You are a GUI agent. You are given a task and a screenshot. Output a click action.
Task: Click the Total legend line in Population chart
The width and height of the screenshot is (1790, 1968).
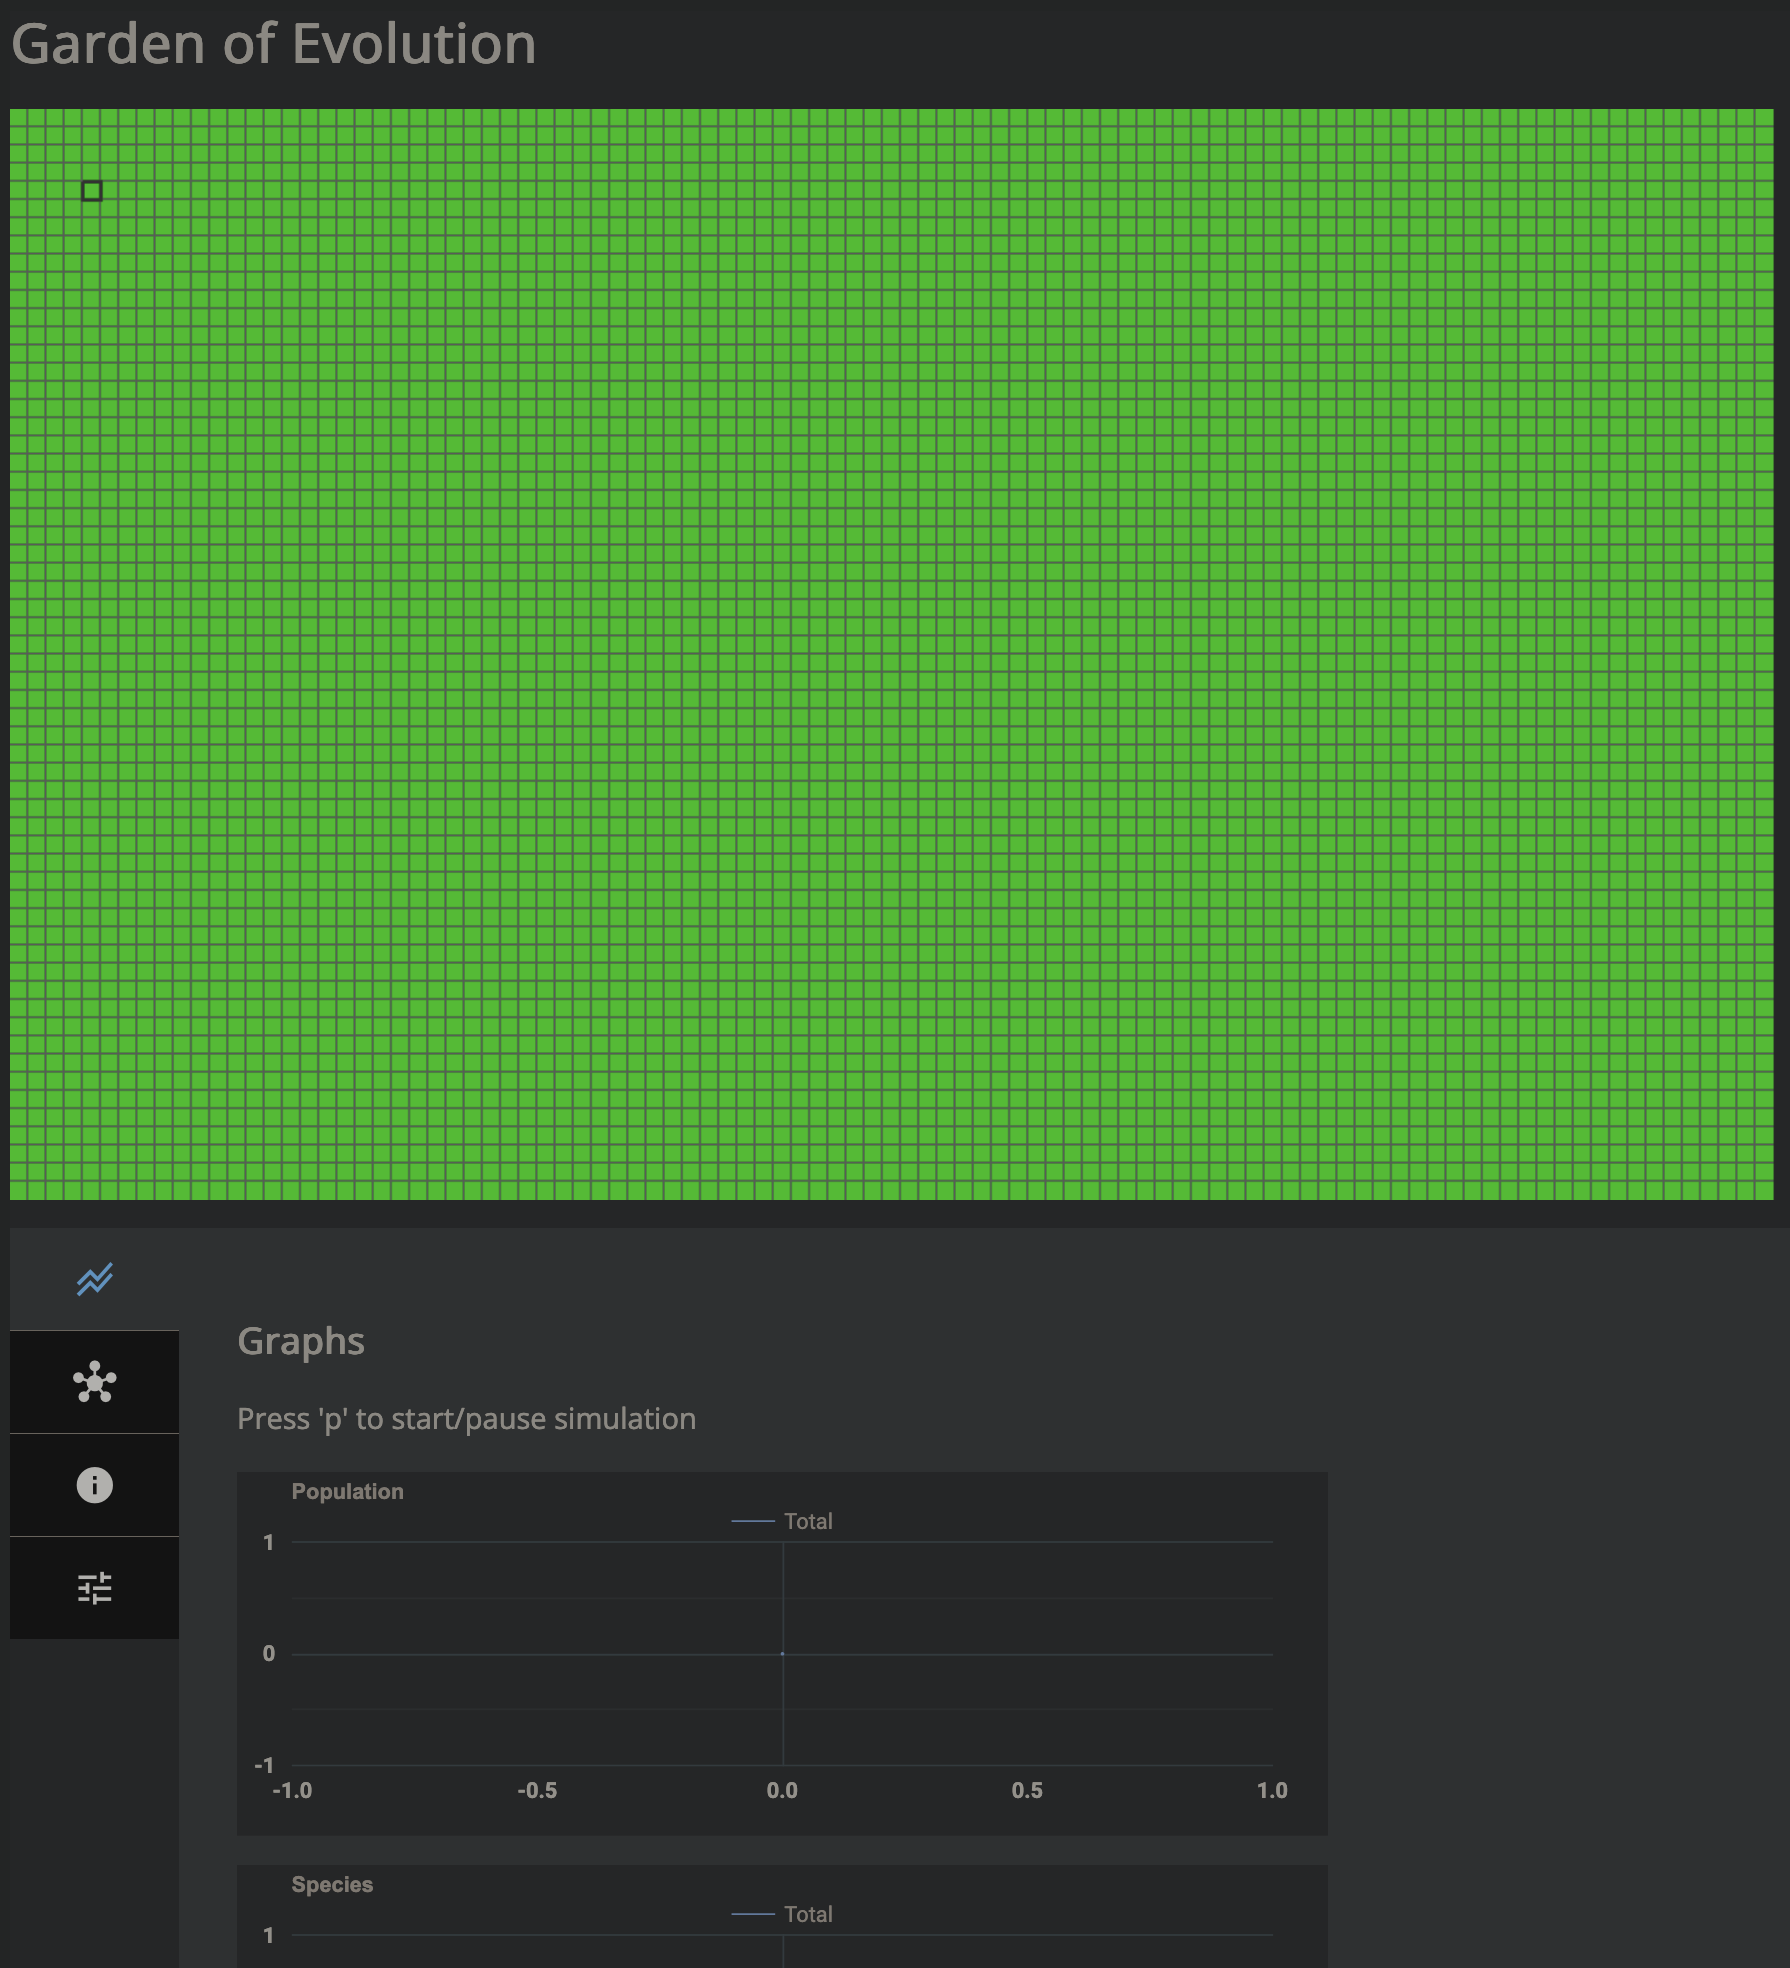[x=753, y=1521]
